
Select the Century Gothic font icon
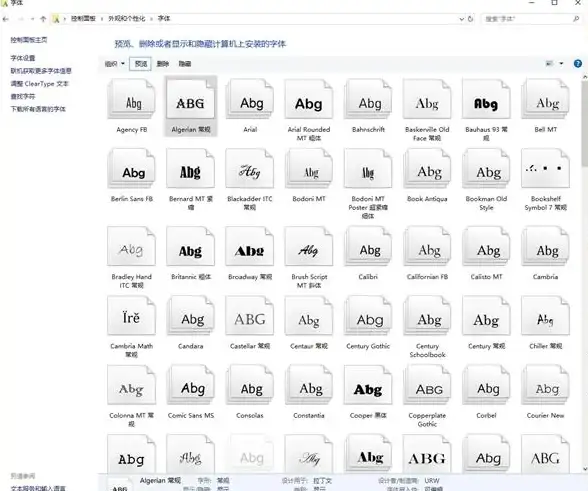coord(368,316)
